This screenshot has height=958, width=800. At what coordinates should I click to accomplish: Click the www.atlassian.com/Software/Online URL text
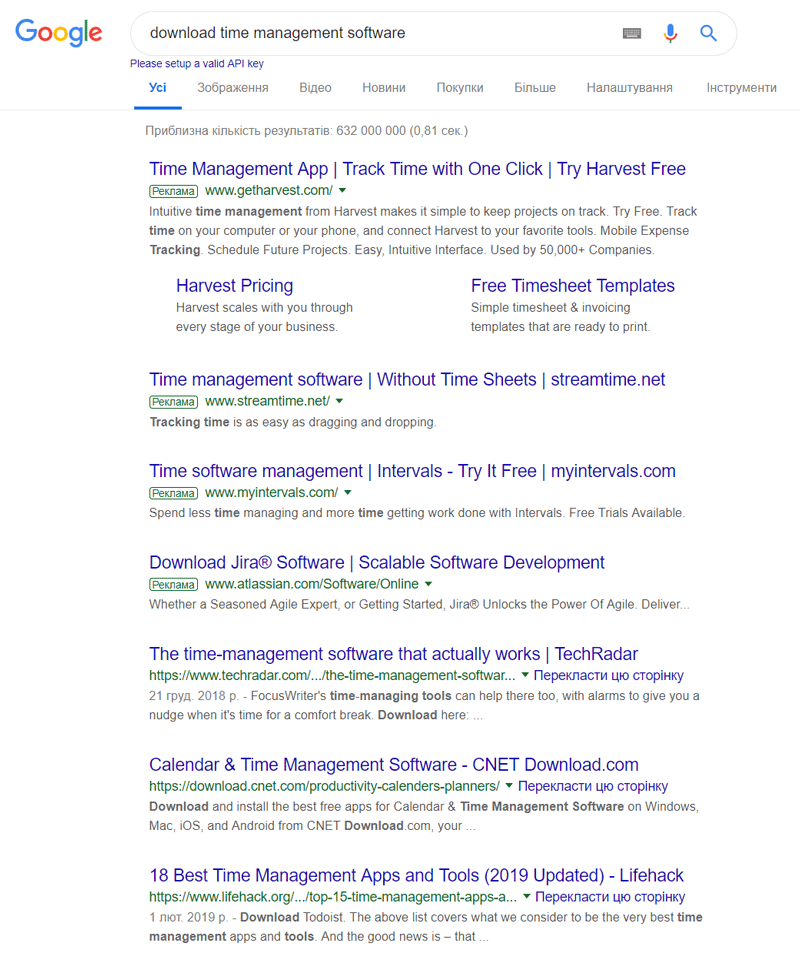[312, 584]
